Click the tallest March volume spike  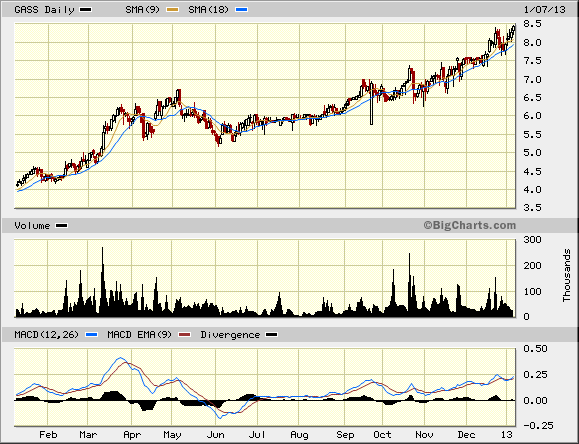coord(103,282)
